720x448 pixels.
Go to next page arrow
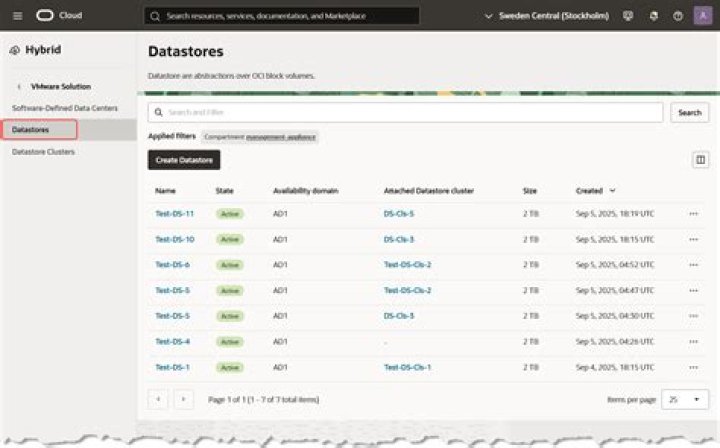(x=183, y=399)
